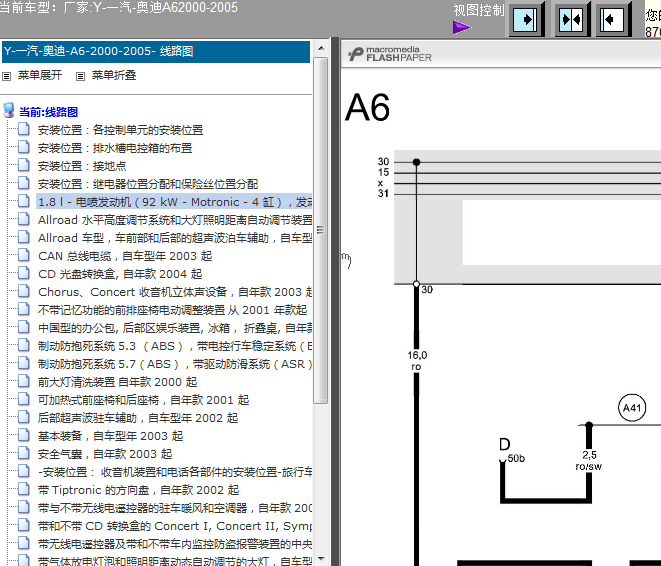Expand all menus with 菜单展开
661x566 pixels.
tap(40, 75)
